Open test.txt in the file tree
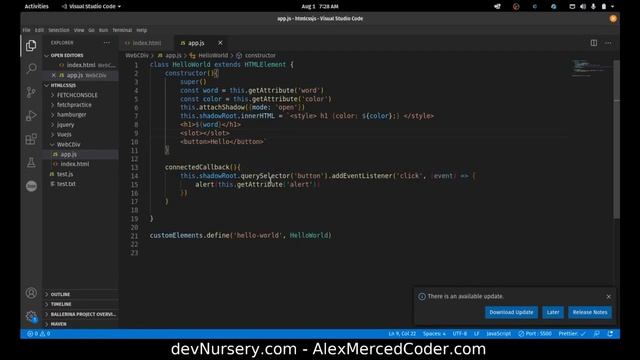Image resolution: width=640 pixels, height=360 pixels. pyautogui.click(x=66, y=184)
